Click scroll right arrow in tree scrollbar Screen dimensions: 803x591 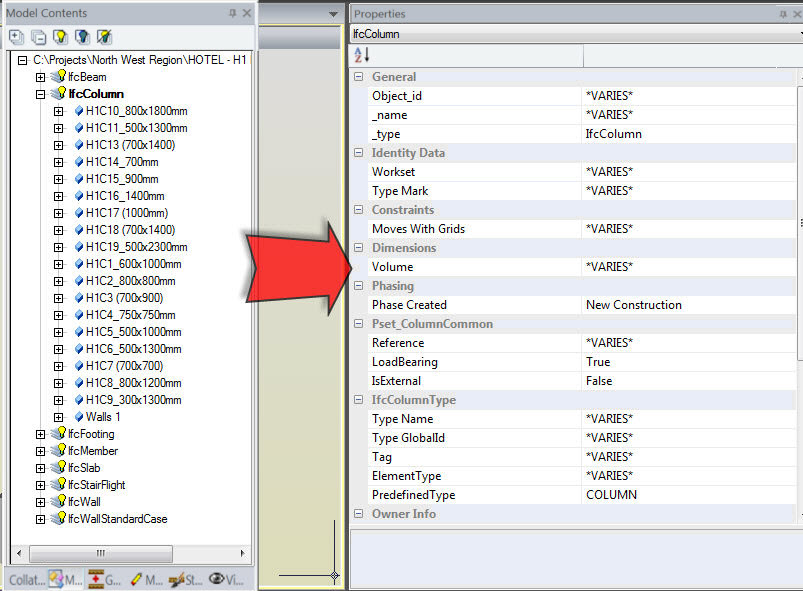tap(242, 553)
